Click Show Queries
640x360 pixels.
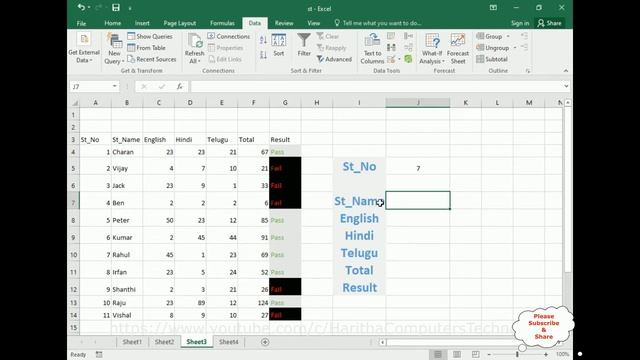click(x=150, y=36)
